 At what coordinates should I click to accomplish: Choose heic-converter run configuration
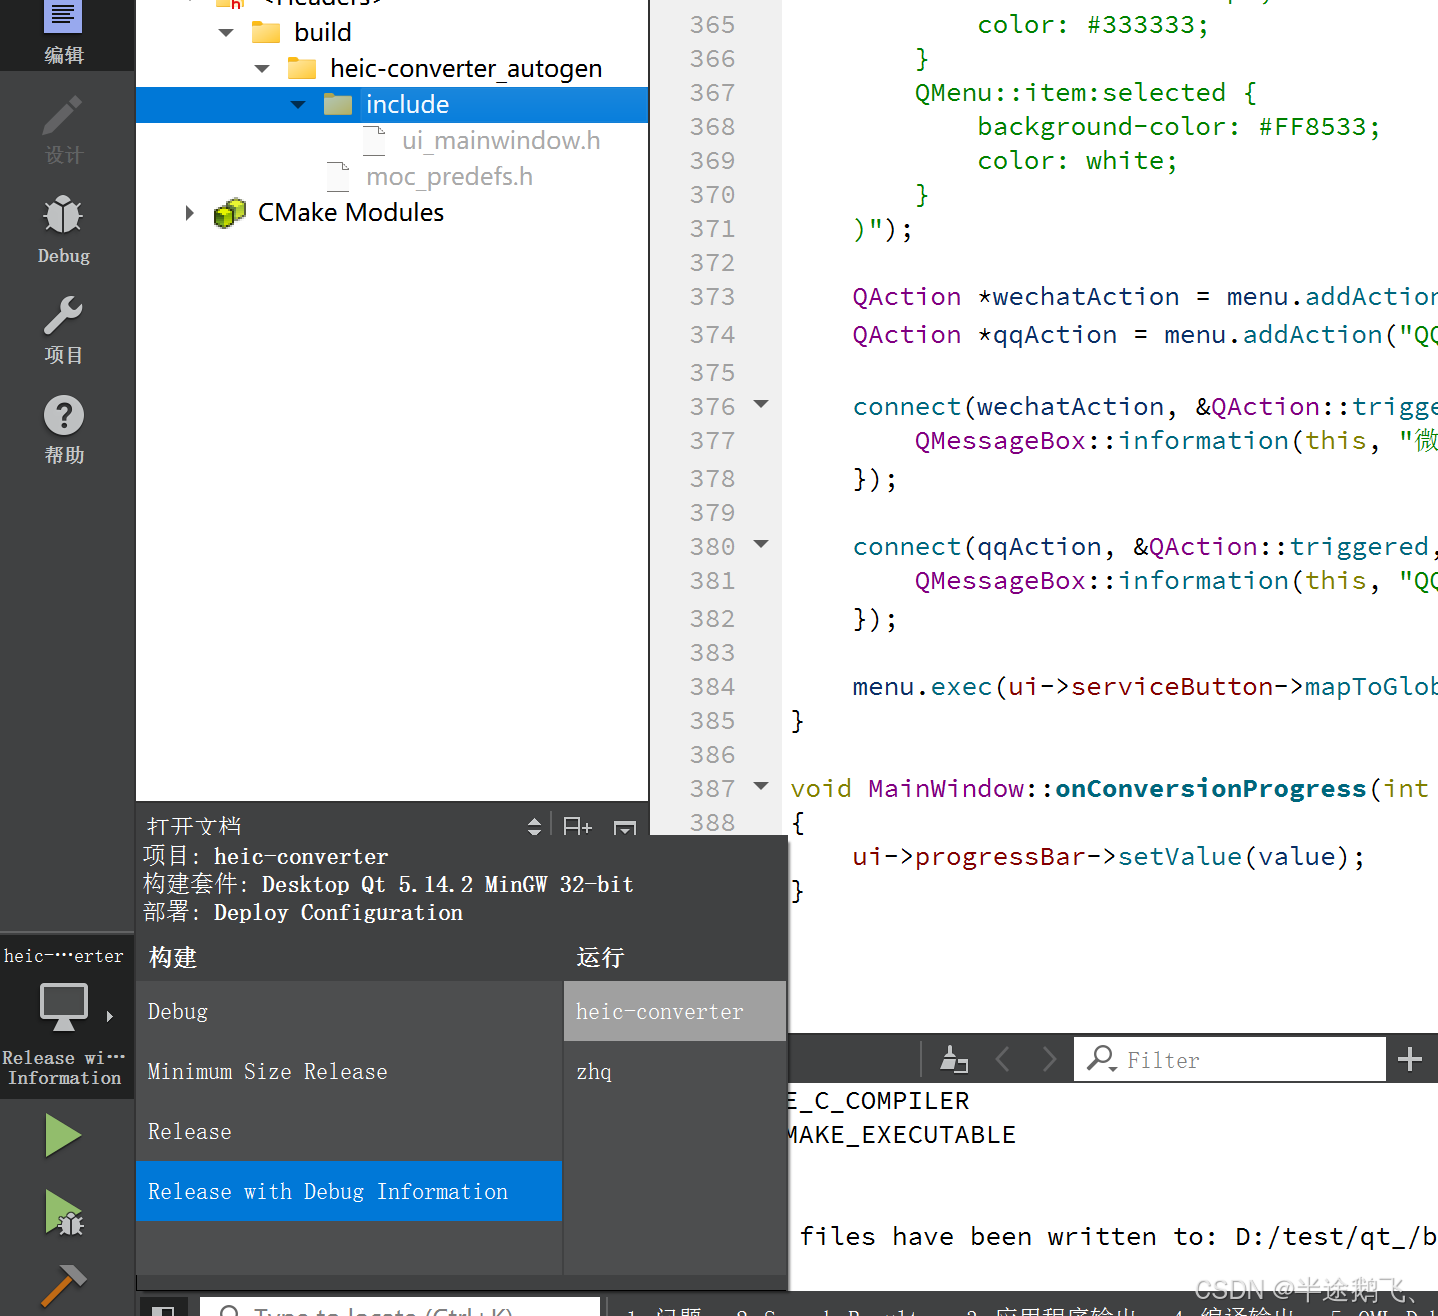[675, 1011]
